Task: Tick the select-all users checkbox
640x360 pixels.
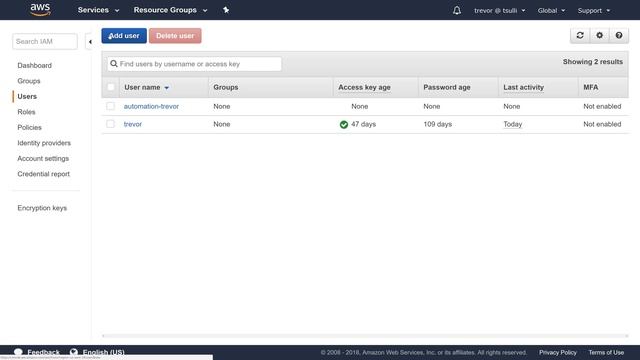Action: 111,87
